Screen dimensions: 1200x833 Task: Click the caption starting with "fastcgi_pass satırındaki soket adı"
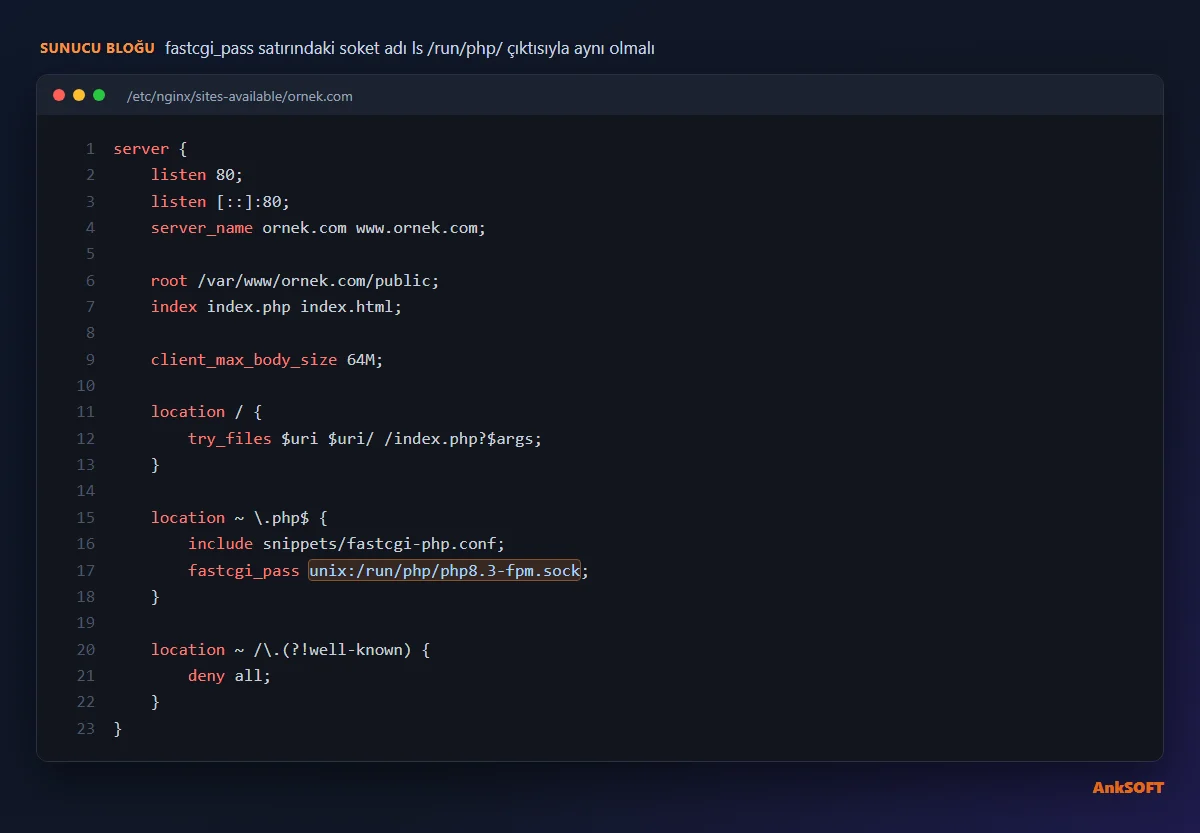(410, 48)
